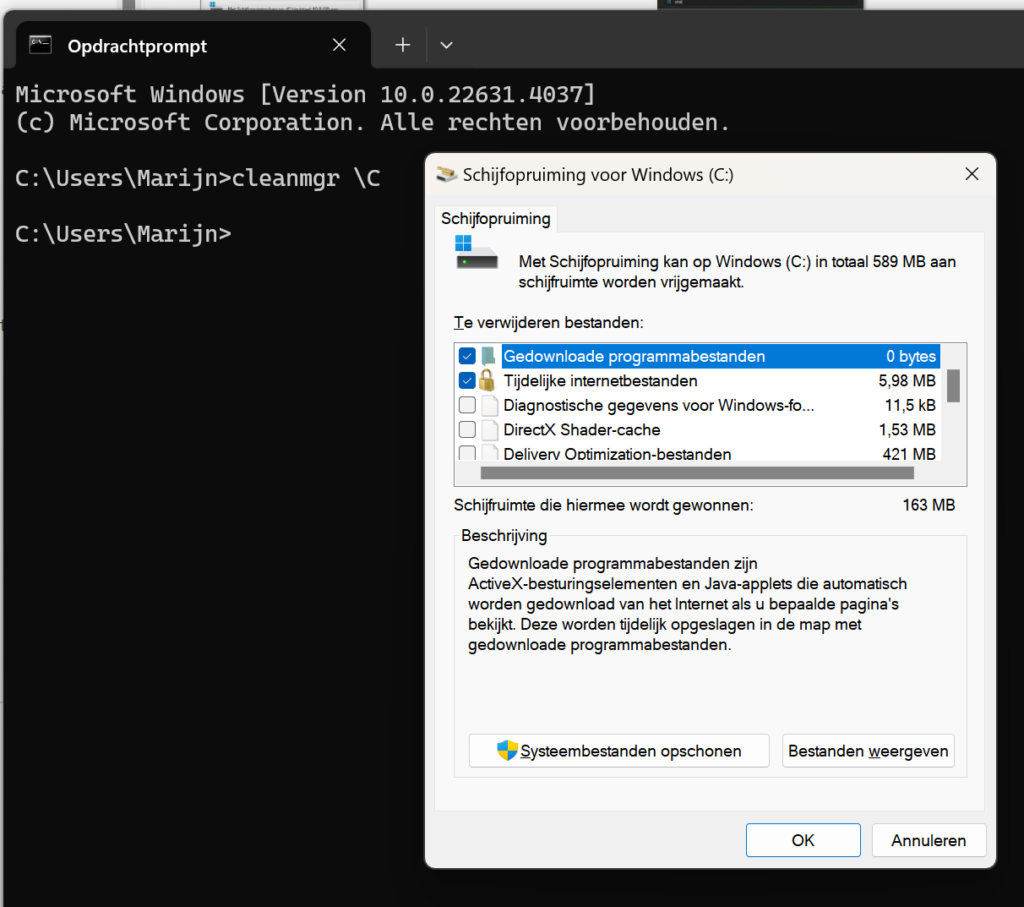This screenshot has height=907, width=1024.
Task: Click Systeembestanden opschonen button
Action: point(618,751)
